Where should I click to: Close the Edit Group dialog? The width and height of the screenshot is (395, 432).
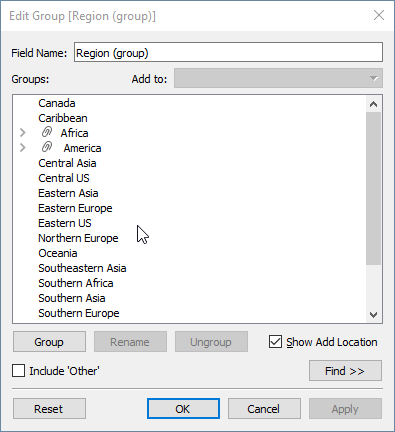click(379, 15)
